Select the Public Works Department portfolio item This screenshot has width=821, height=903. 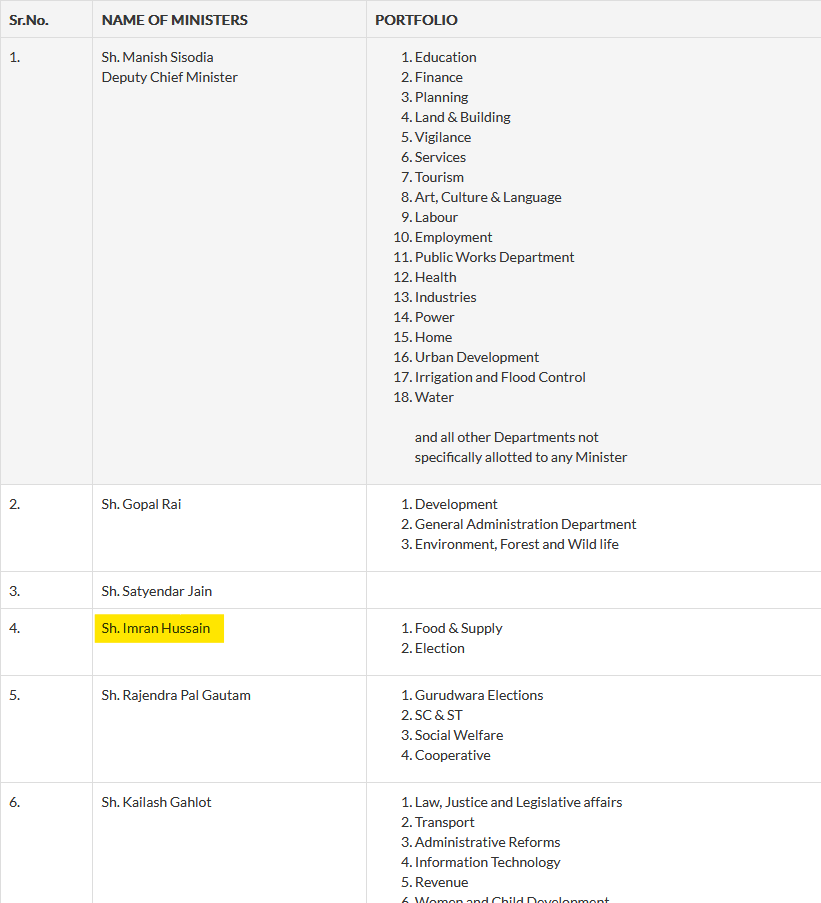pyautogui.click(x=494, y=257)
